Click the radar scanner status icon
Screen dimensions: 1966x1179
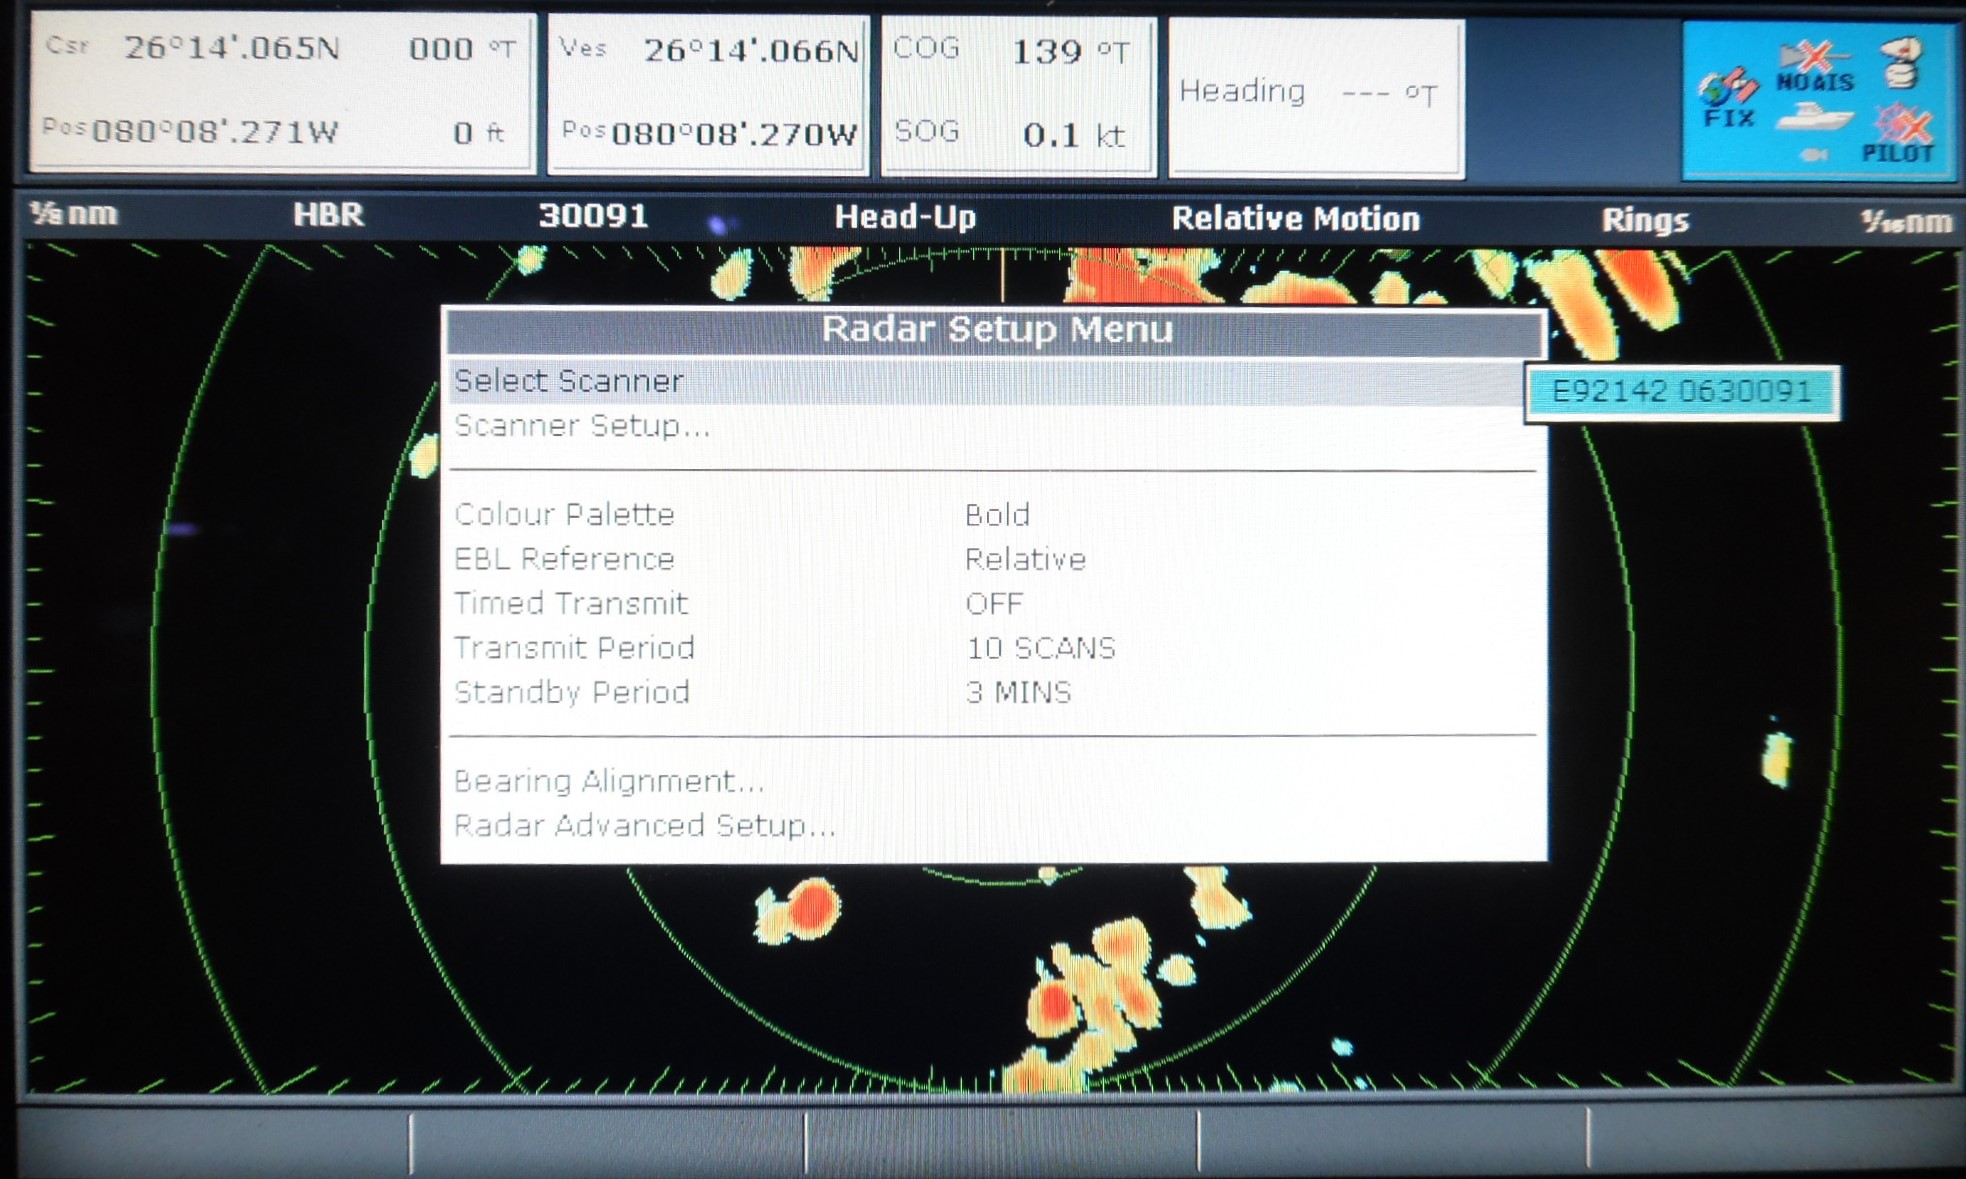click(x=1900, y=62)
